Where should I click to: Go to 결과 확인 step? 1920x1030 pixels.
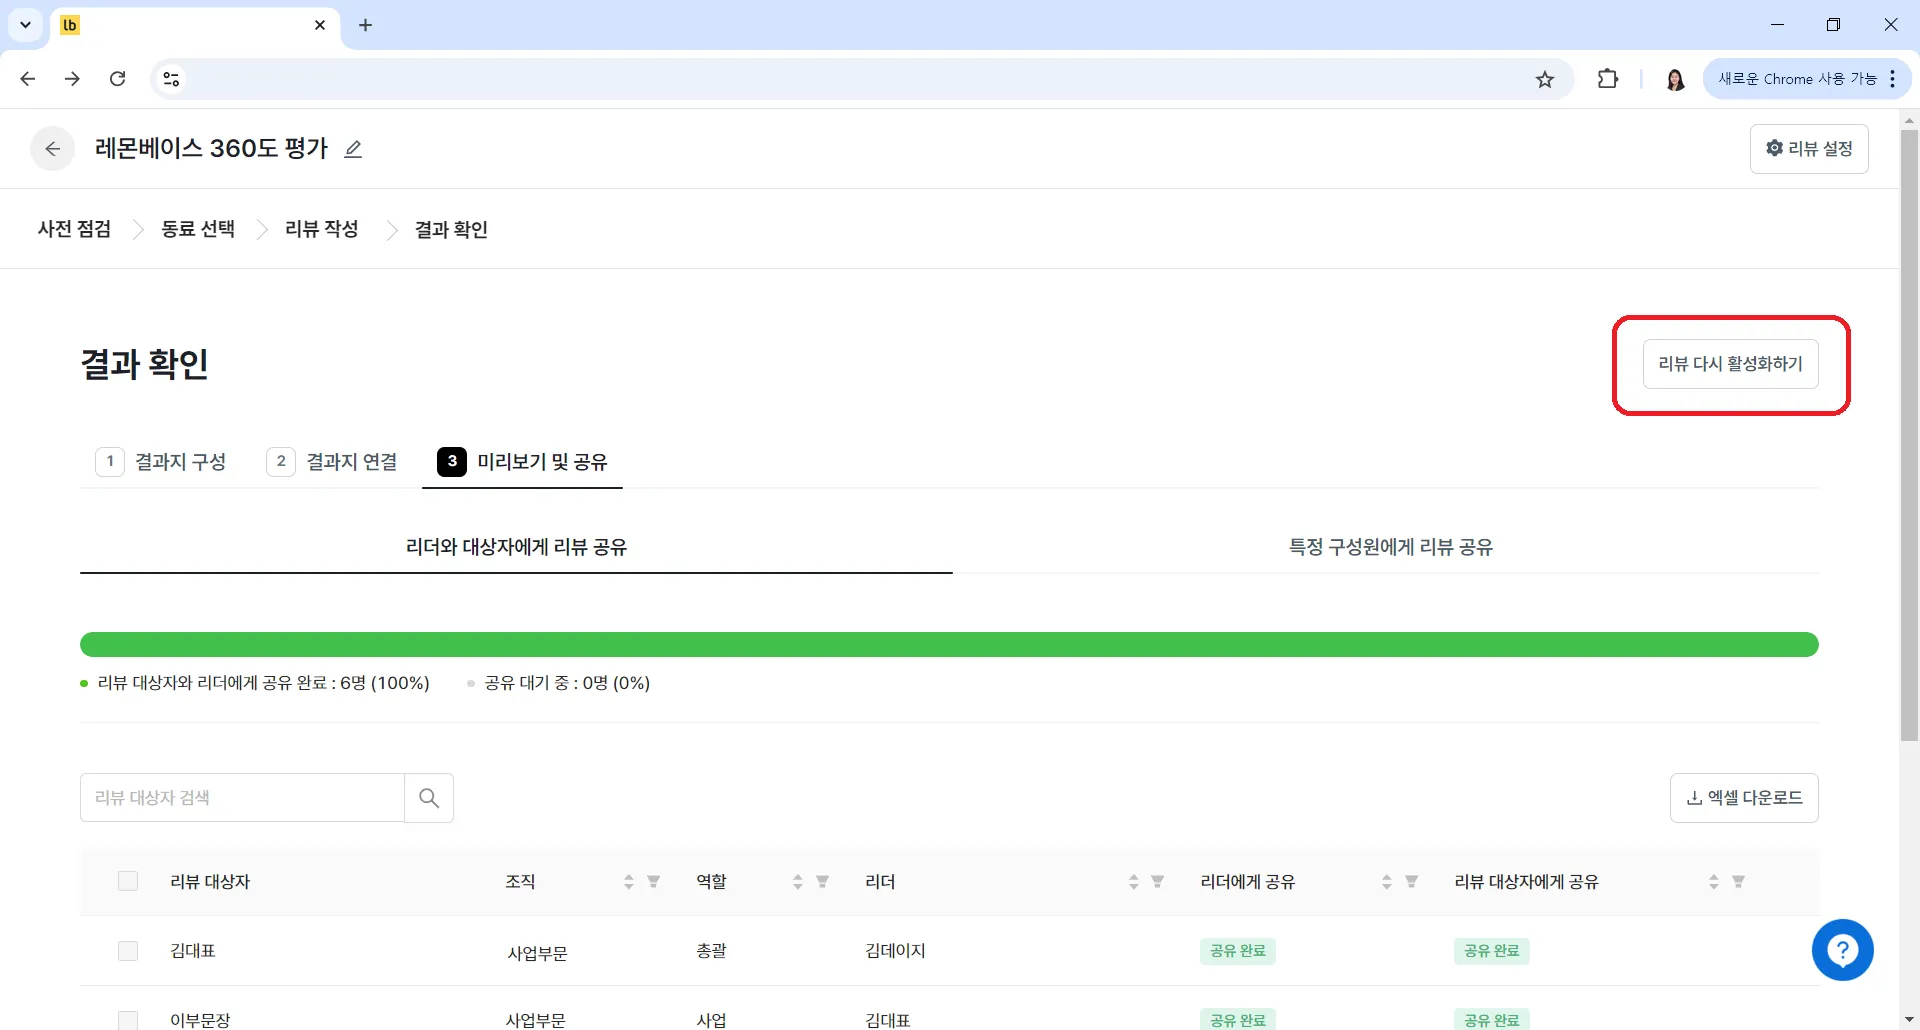coord(451,230)
